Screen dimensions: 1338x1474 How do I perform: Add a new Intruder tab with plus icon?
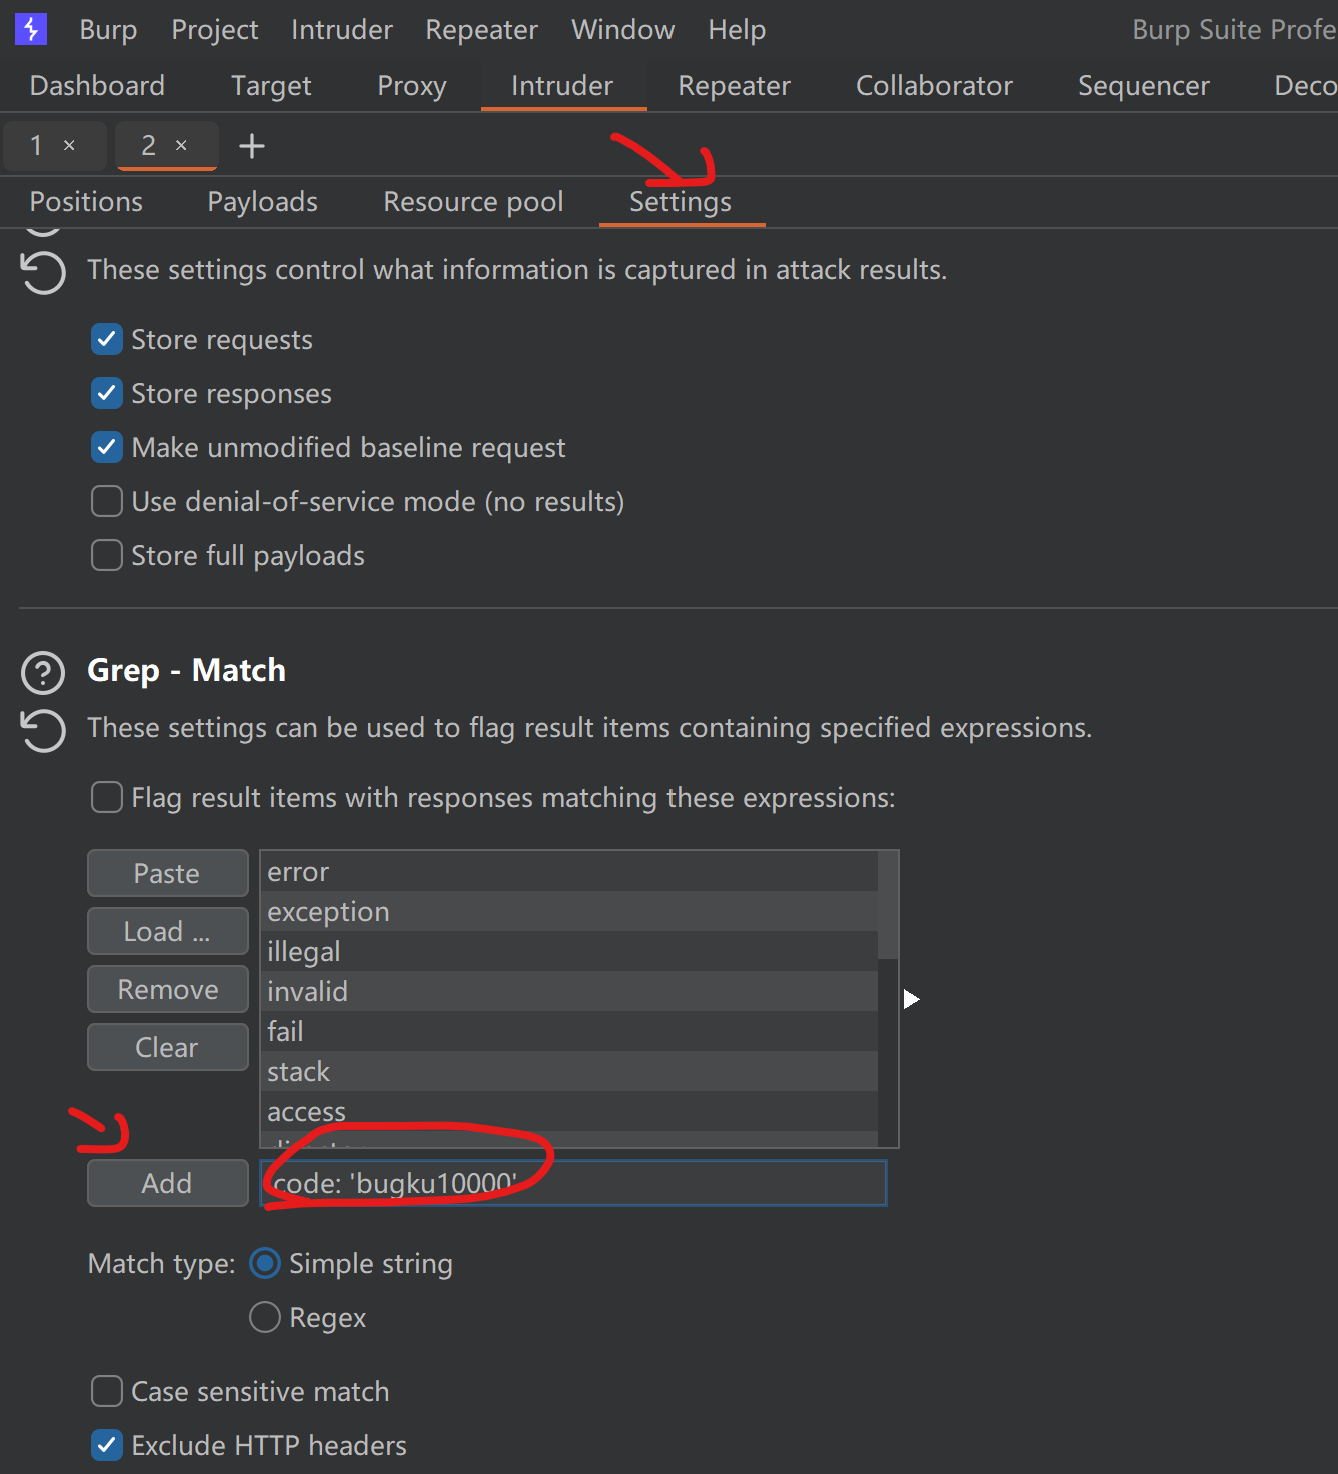(252, 146)
